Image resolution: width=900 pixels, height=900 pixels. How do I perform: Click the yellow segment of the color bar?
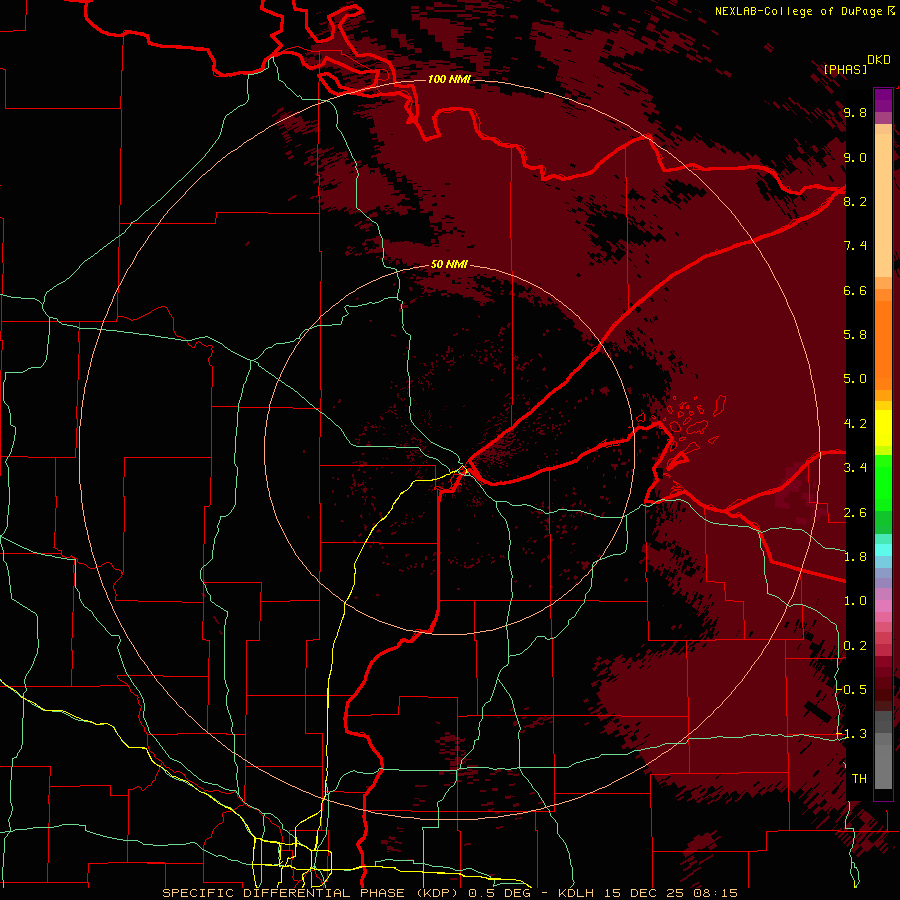tap(883, 427)
